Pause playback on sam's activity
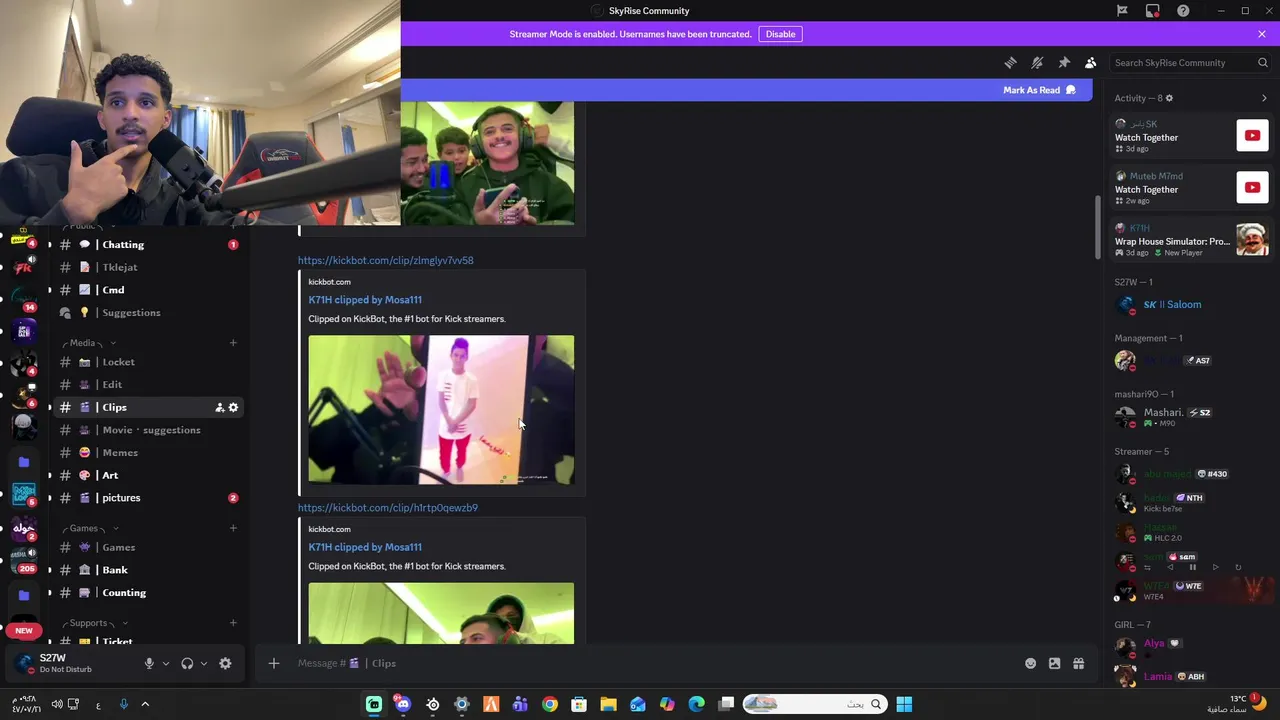This screenshot has width=1280, height=720. pos(1192,568)
